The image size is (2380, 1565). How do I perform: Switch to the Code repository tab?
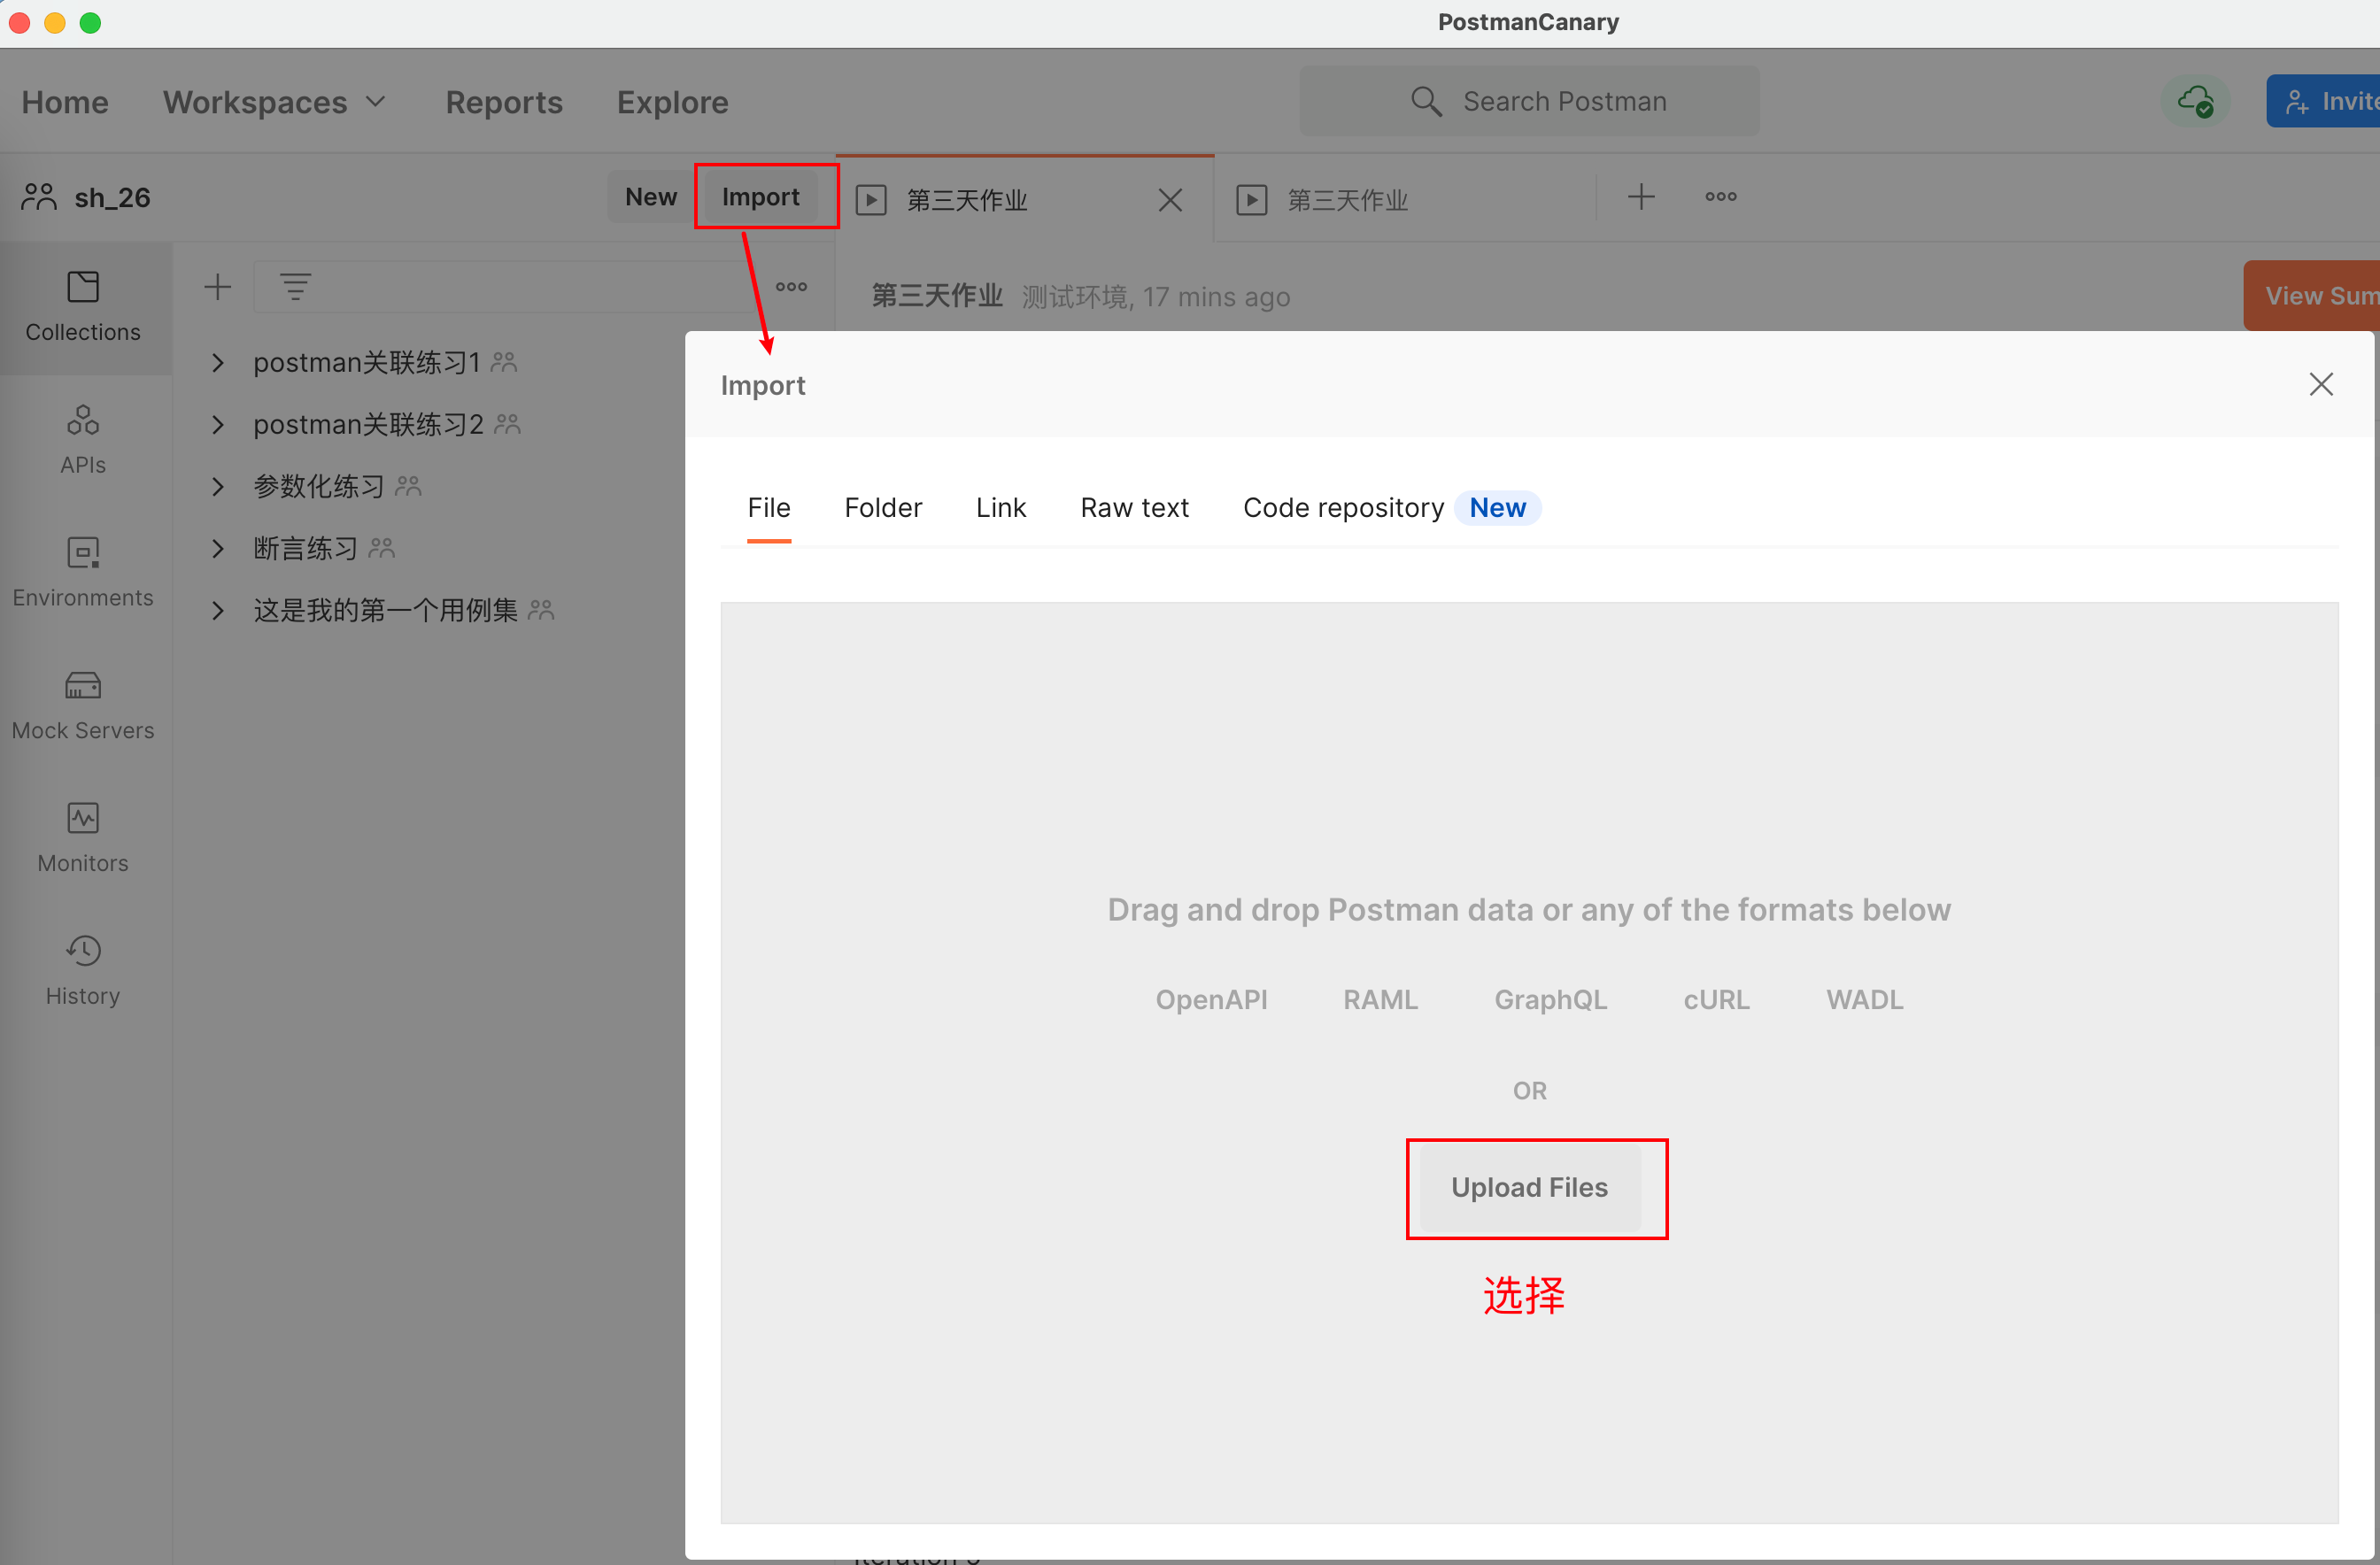tap(1392, 508)
